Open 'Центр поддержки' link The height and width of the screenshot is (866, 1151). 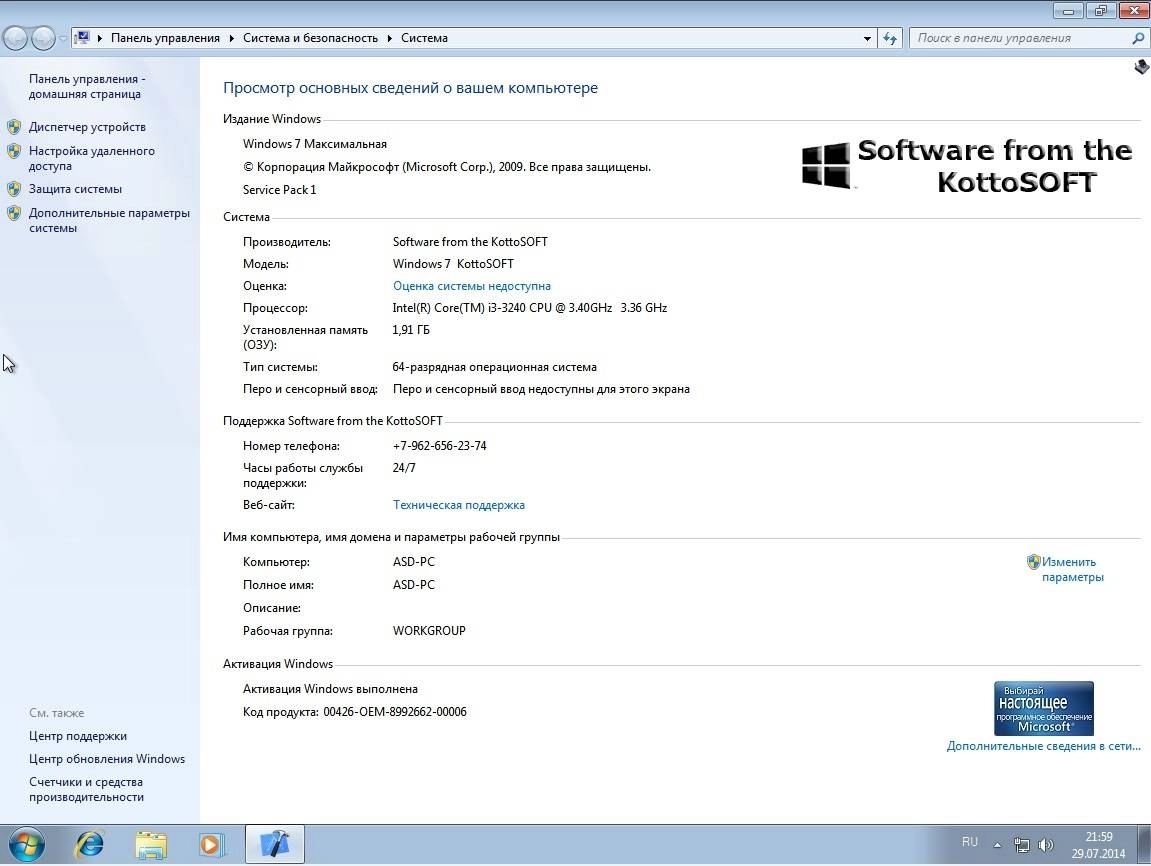click(x=78, y=736)
